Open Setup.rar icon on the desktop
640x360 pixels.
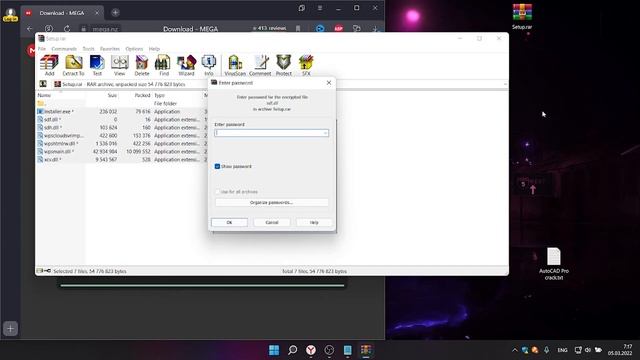(522, 16)
